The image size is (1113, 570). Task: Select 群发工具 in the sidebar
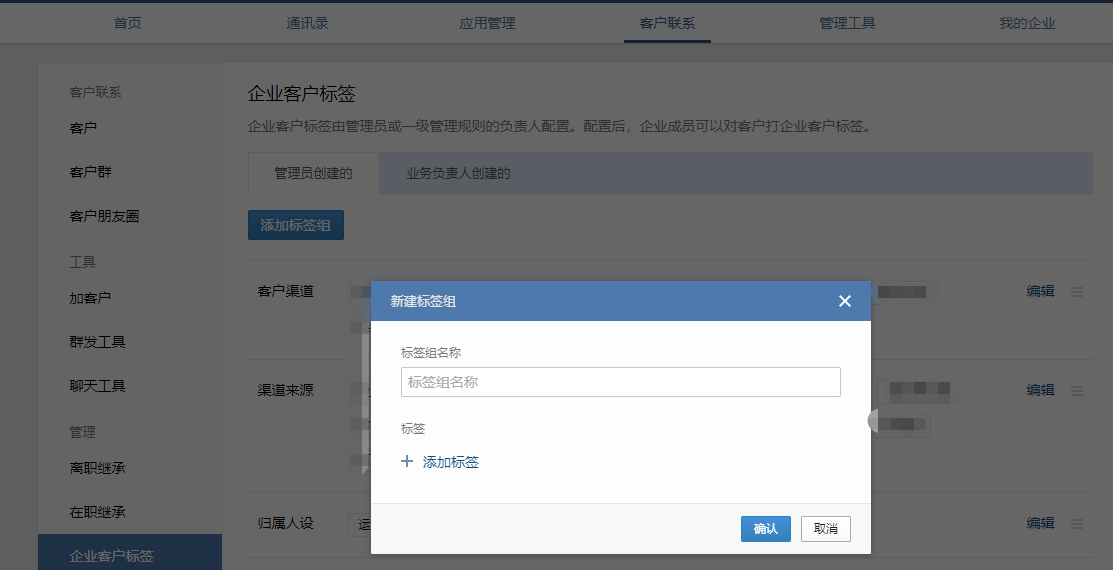(97, 342)
